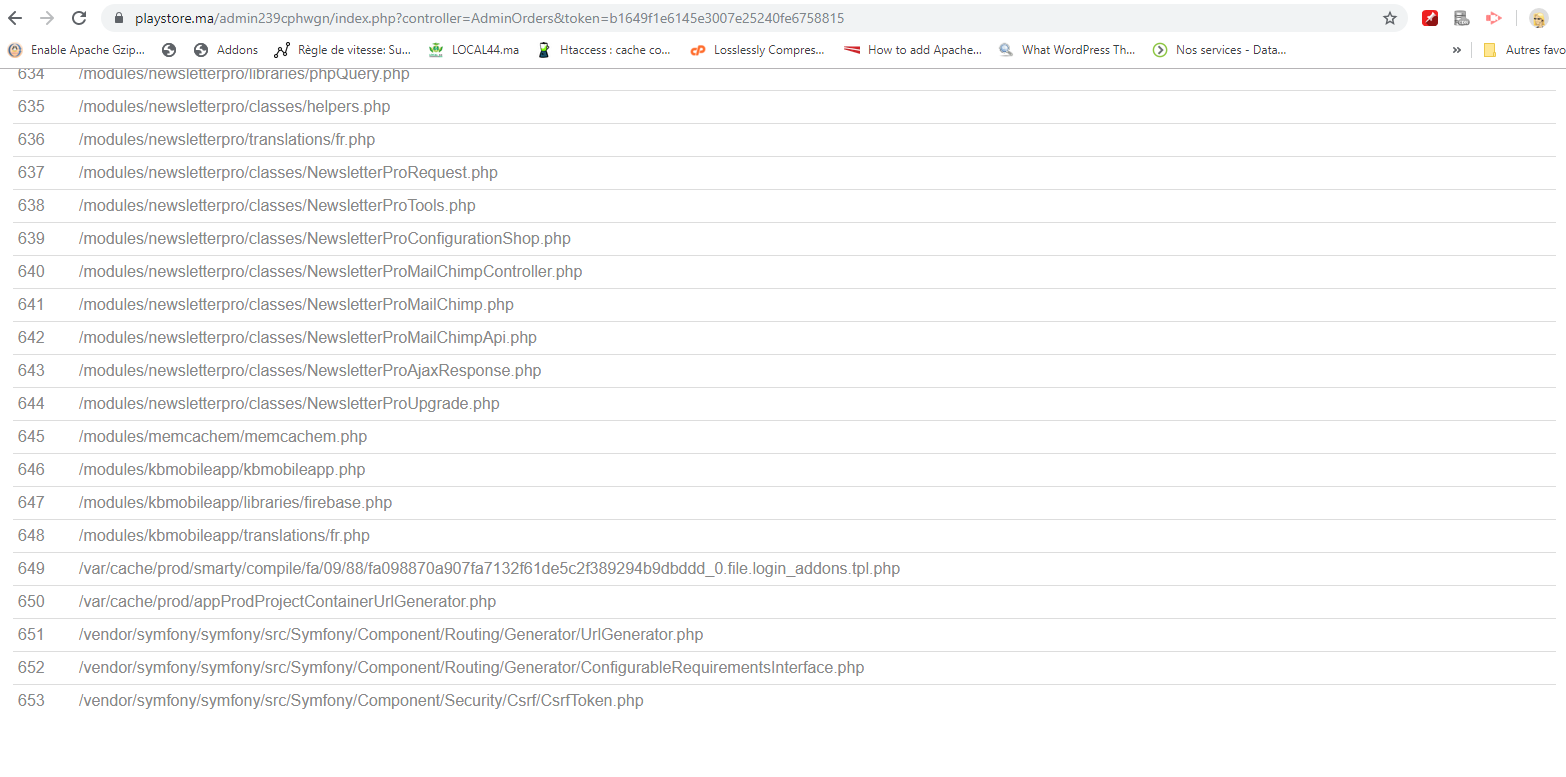Toggle the bookmark star for this page
Image resolution: width=1566 pixels, height=777 pixels.
pyautogui.click(x=1390, y=17)
